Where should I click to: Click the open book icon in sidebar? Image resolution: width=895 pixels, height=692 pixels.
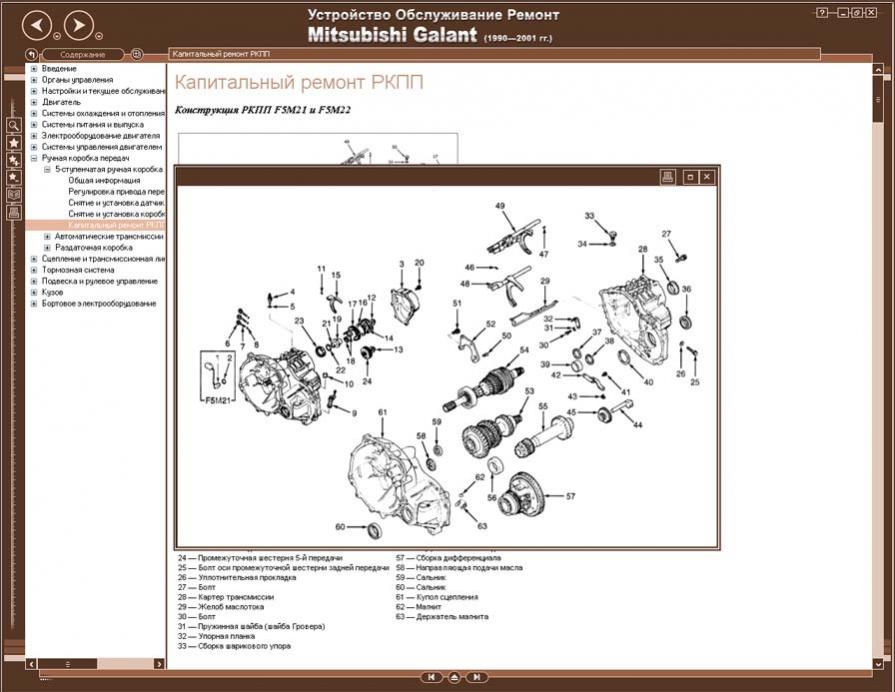[14, 195]
